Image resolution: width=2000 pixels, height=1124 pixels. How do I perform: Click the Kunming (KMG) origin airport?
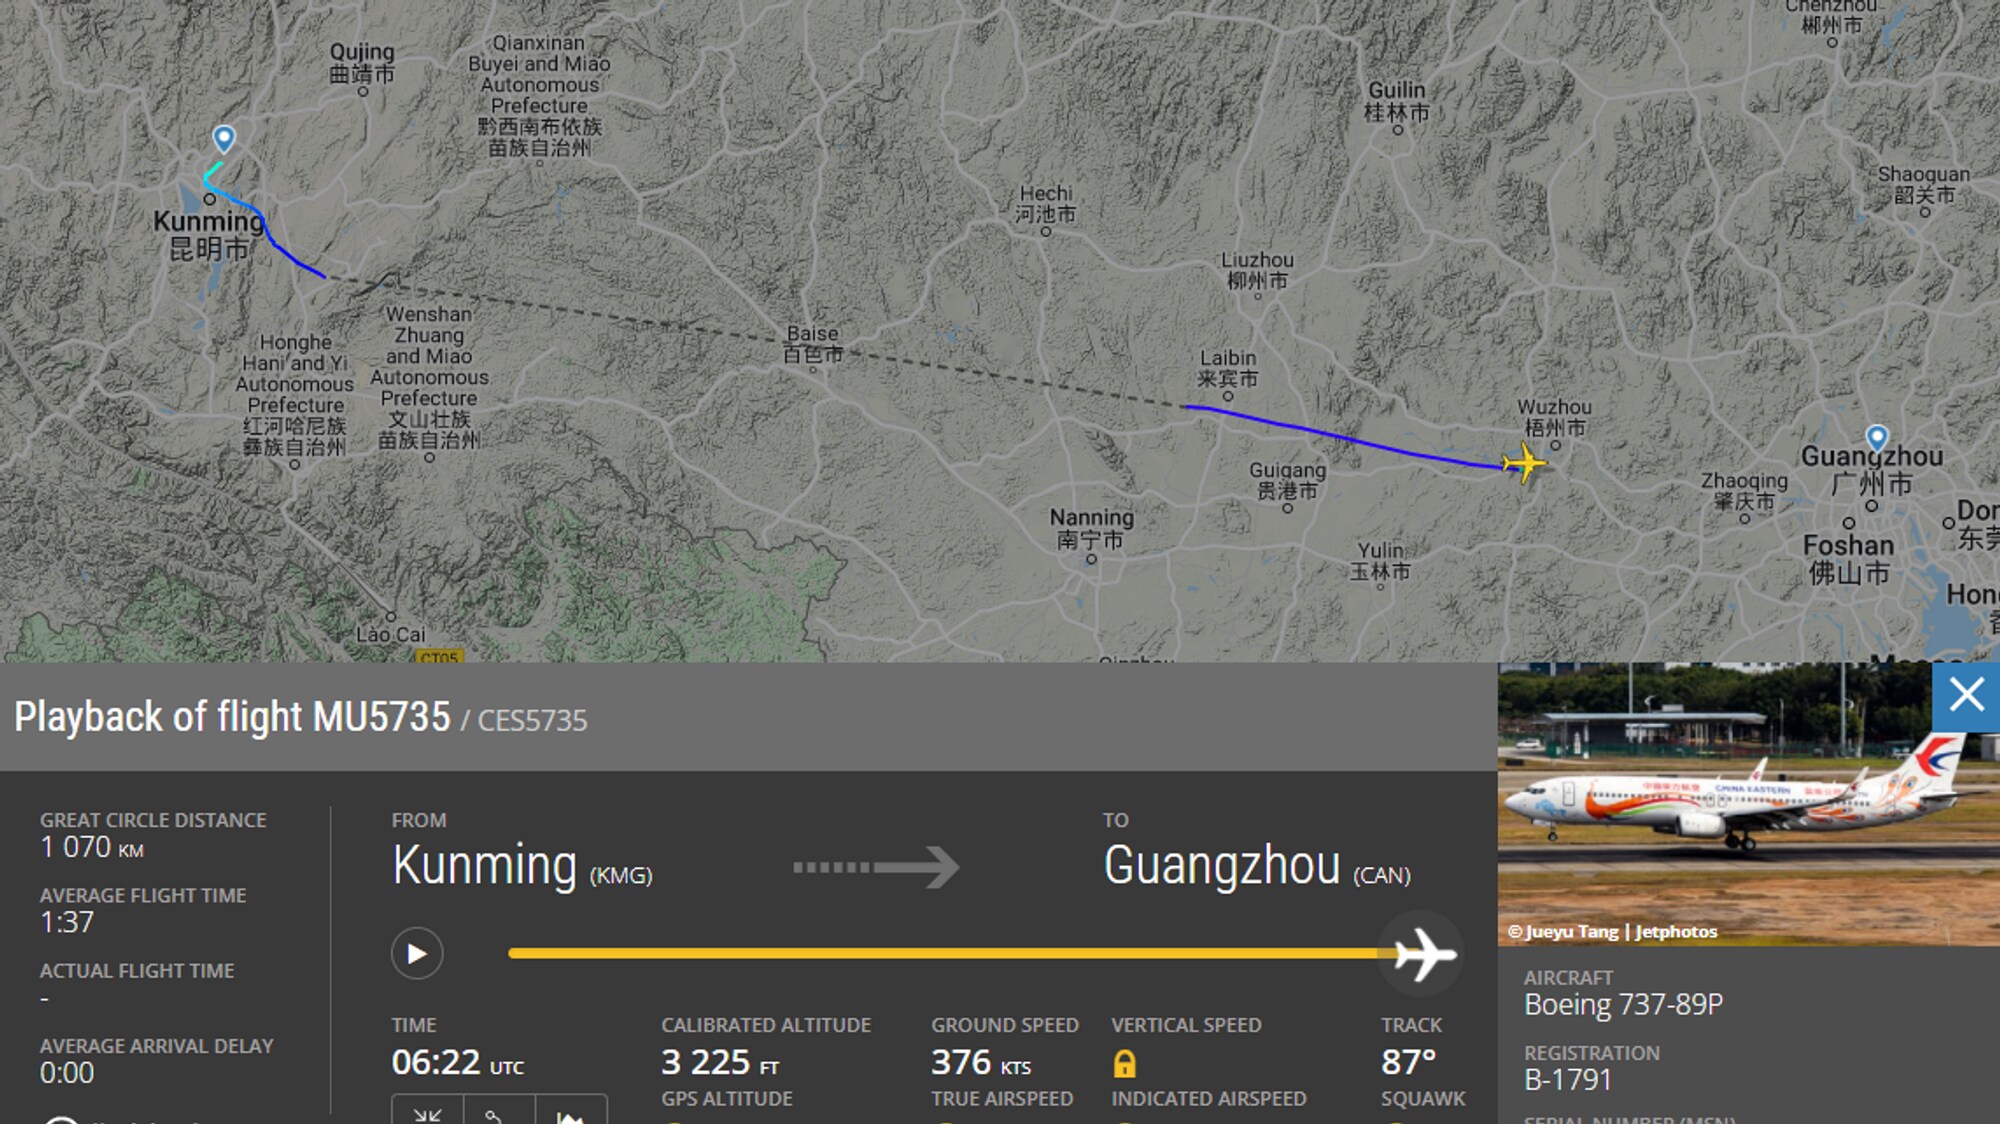point(522,866)
